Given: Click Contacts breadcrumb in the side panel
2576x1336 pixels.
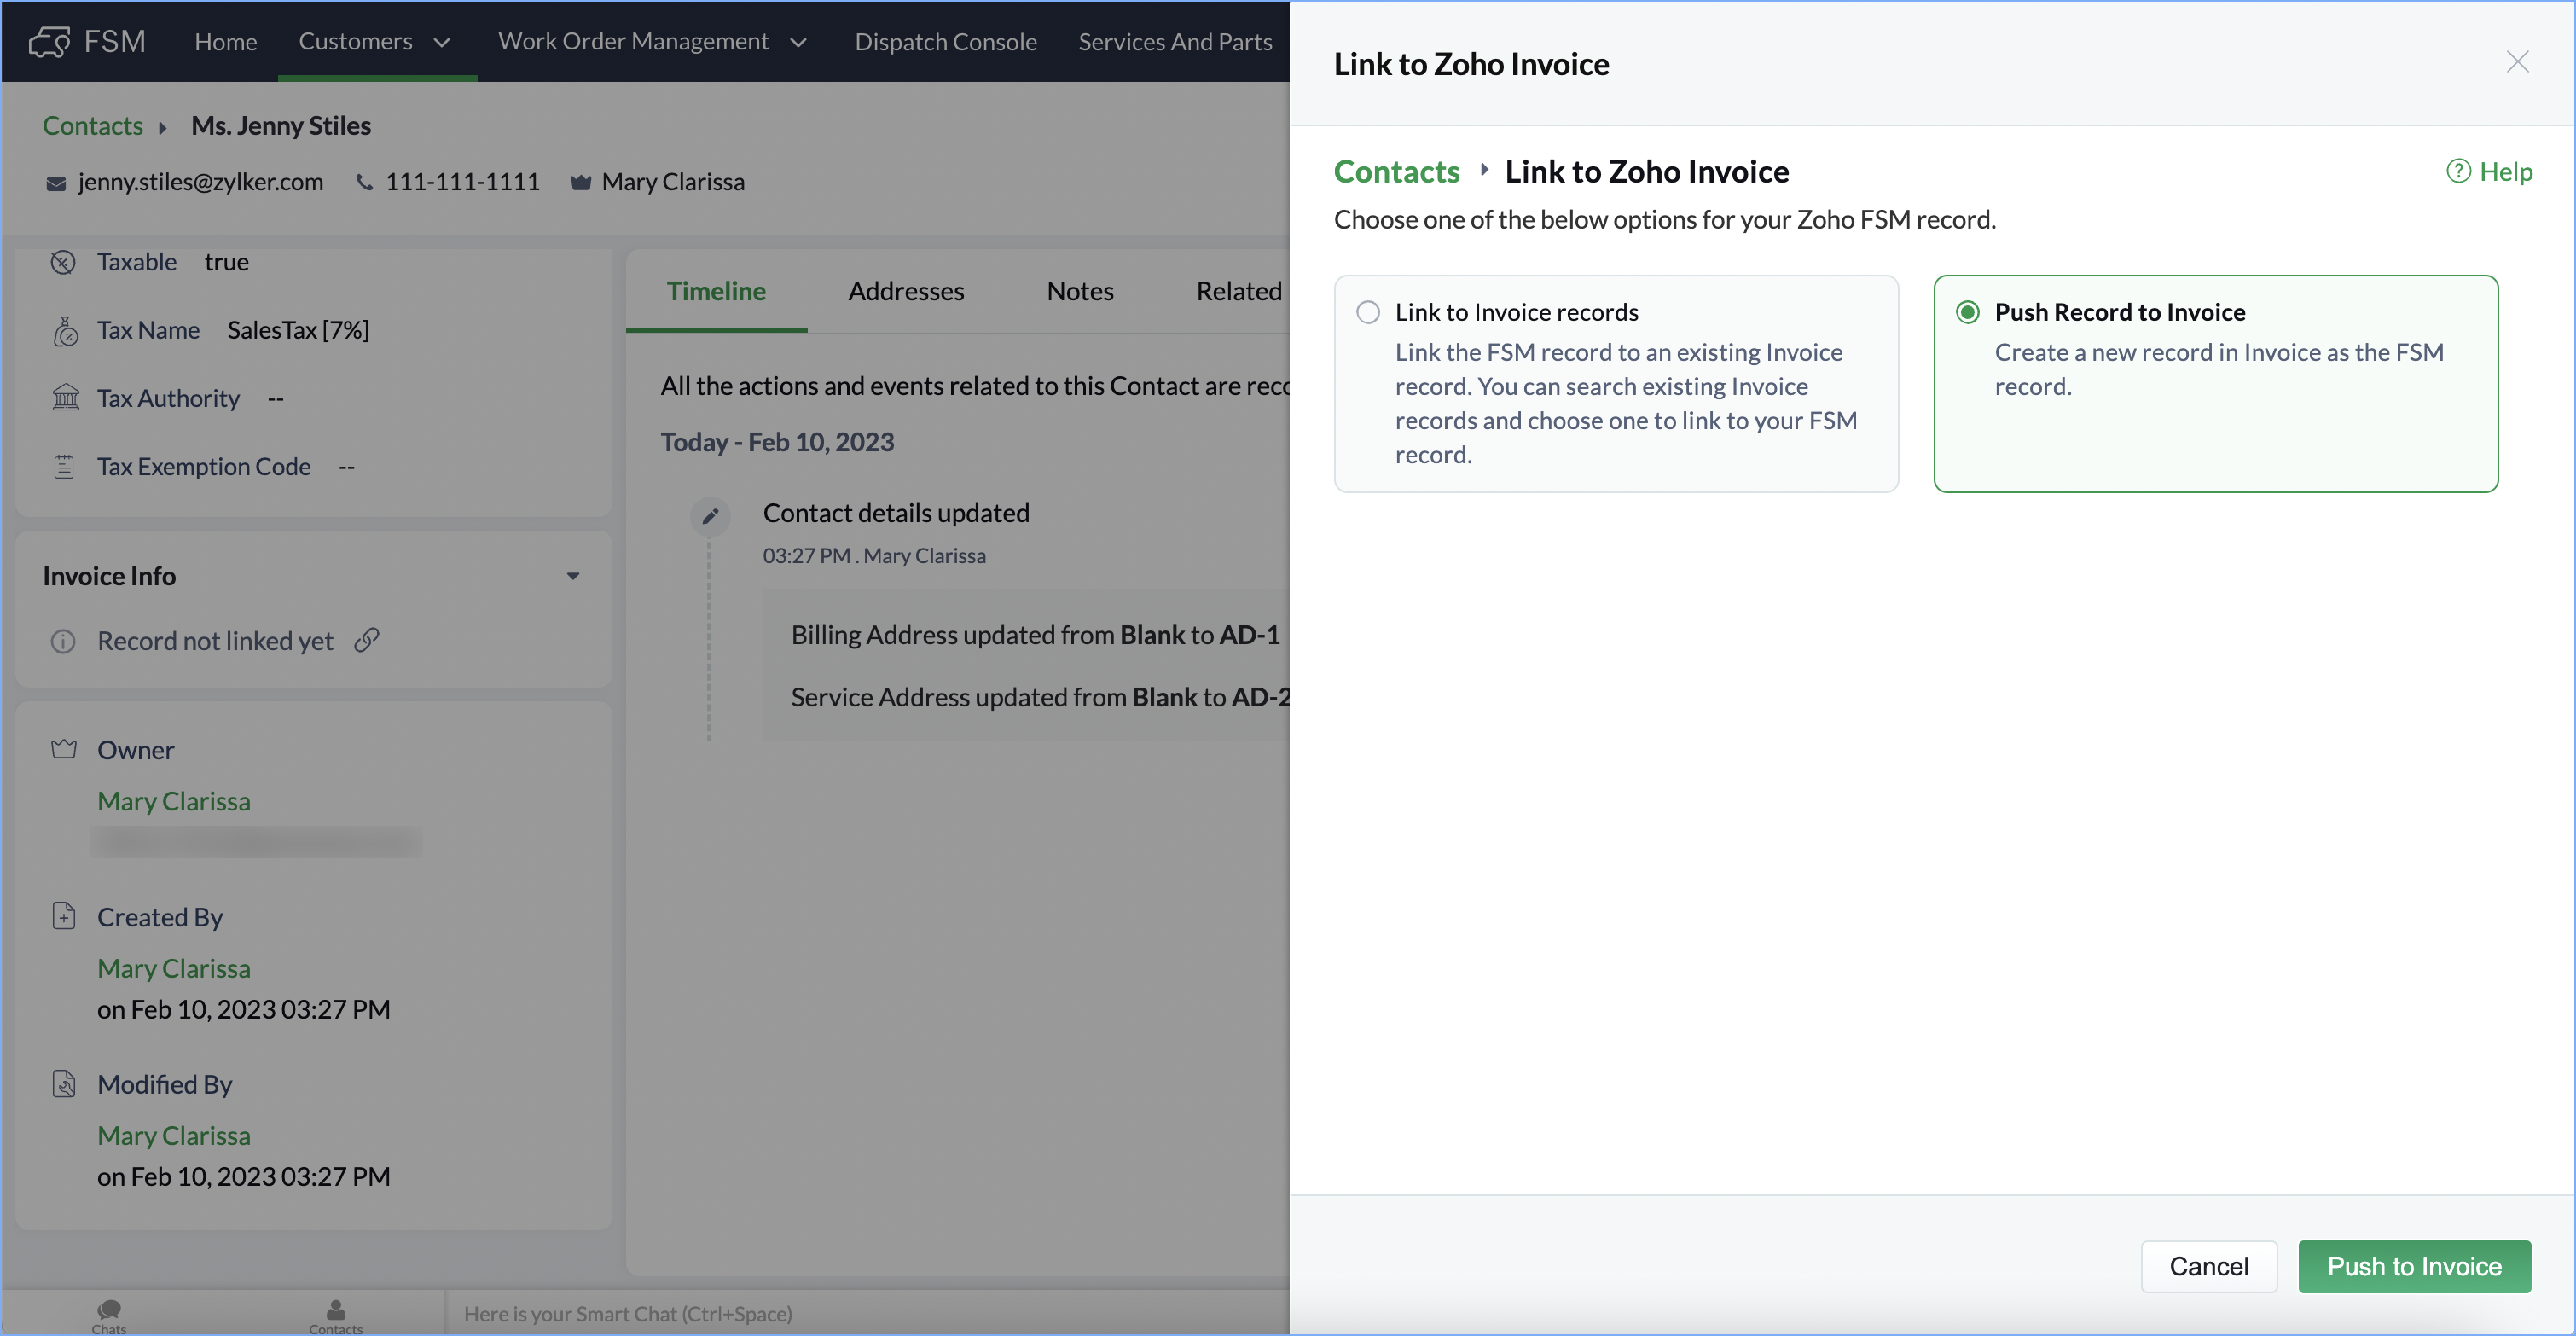Looking at the screenshot, I should pos(1396,171).
